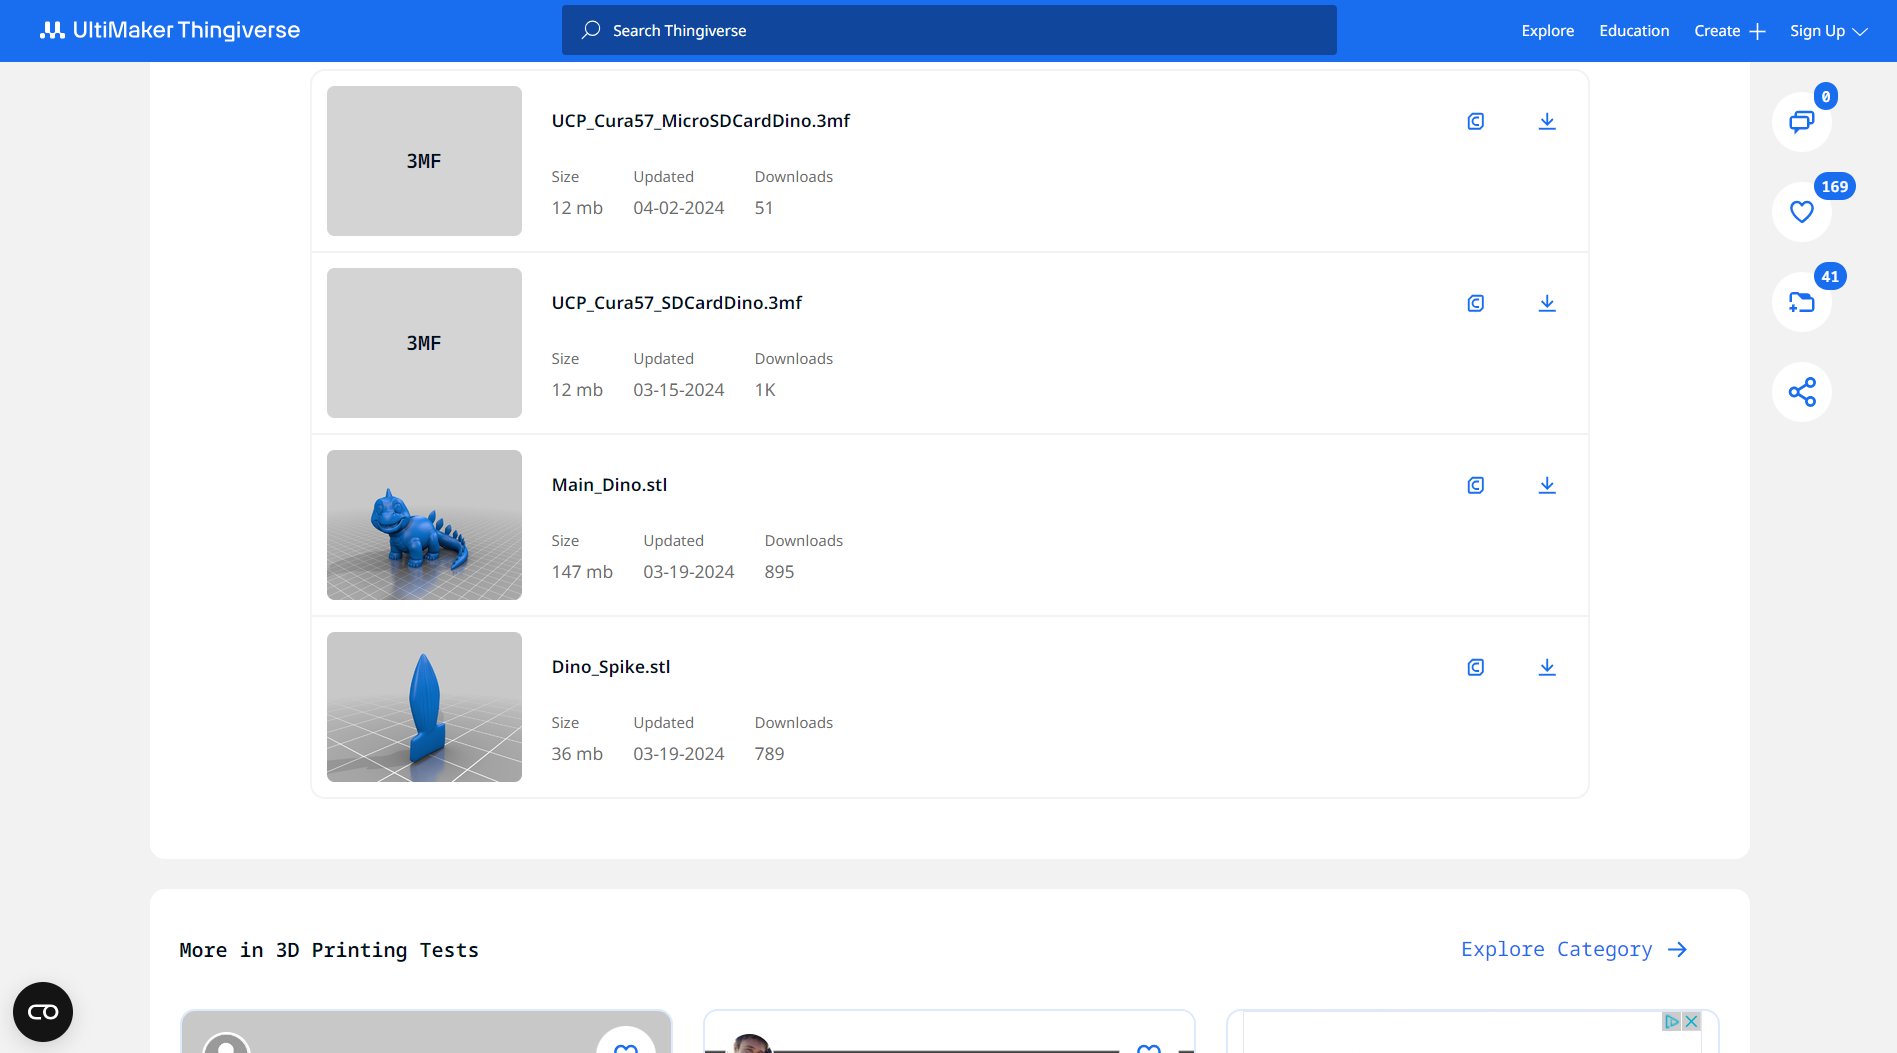Open the Create menu
Viewport: 1897px width, 1053px height.
tap(1729, 31)
